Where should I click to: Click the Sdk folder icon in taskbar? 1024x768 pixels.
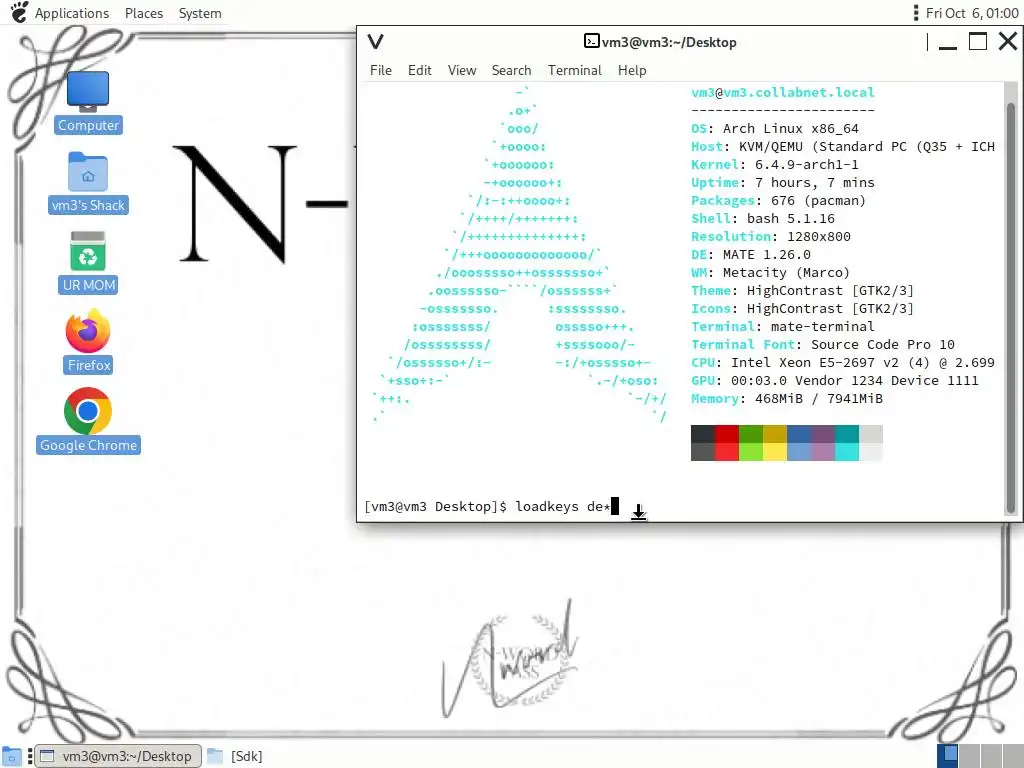(x=215, y=756)
